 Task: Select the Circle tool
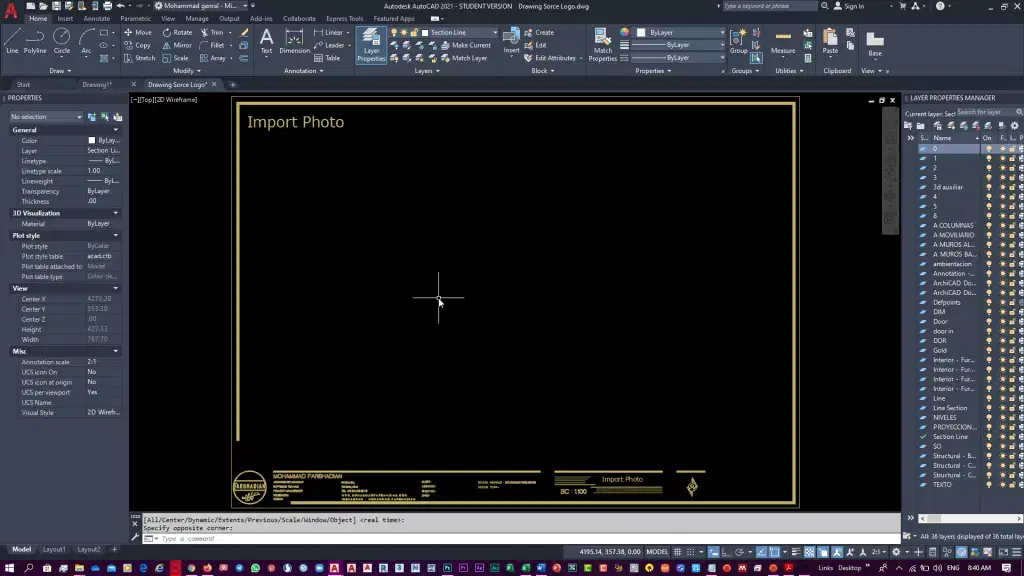point(62,39)
